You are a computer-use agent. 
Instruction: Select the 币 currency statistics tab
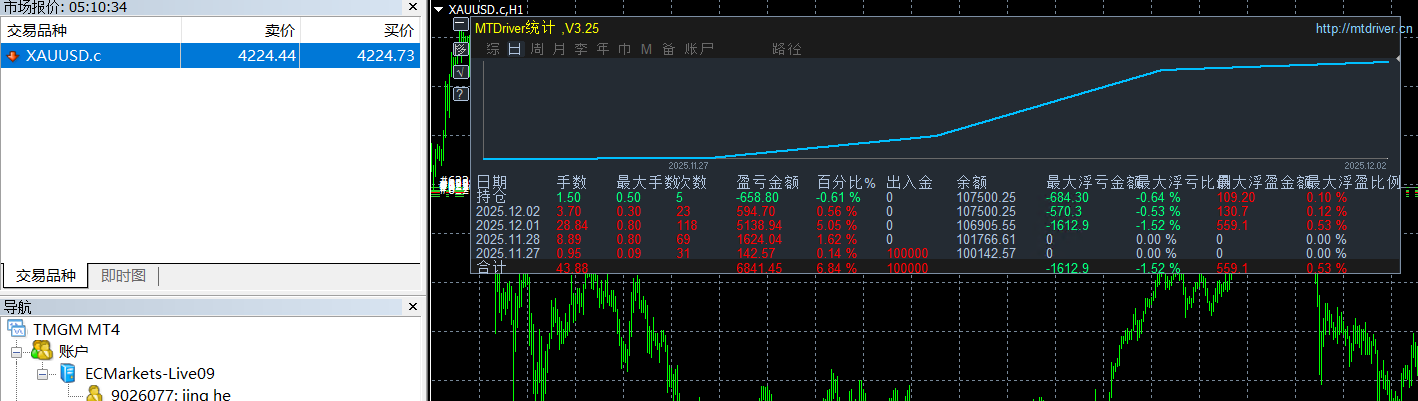(x=625, y=49)
